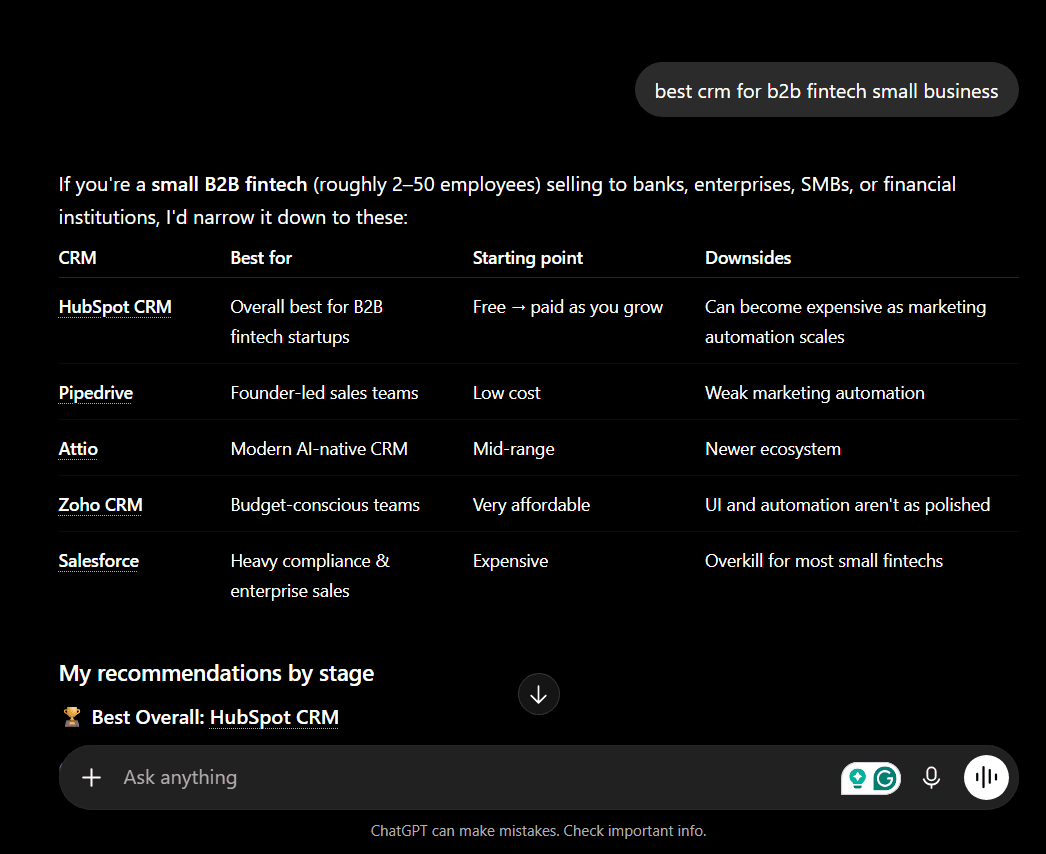Click the 'My recommendations by stage' heading

pos(216,673)
